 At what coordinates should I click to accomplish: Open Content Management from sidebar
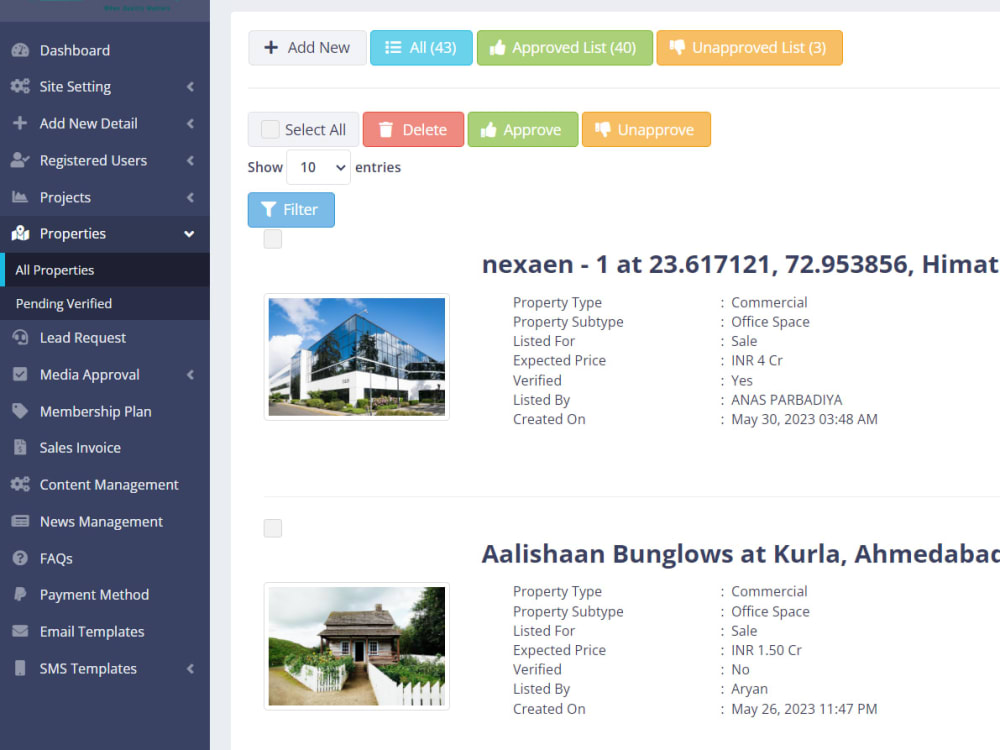click(105, 485)
